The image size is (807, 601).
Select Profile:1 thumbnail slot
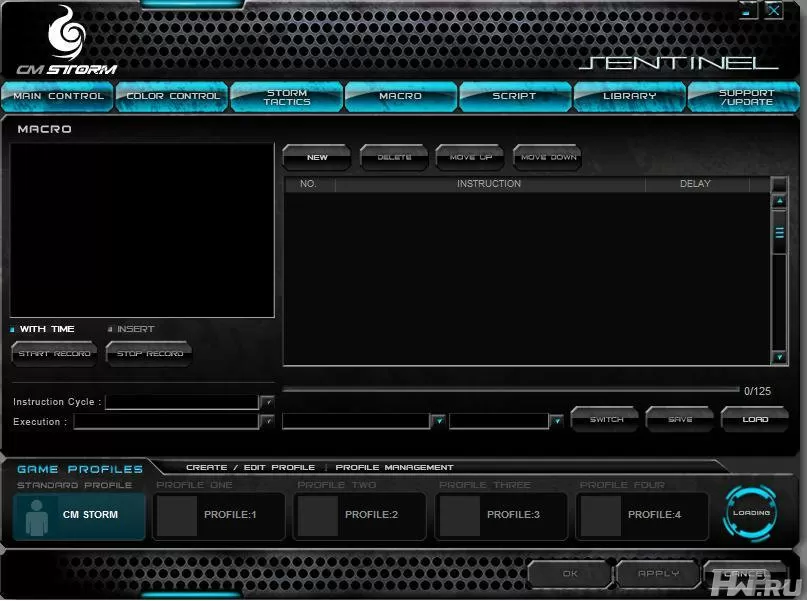(x=177, y=515)
